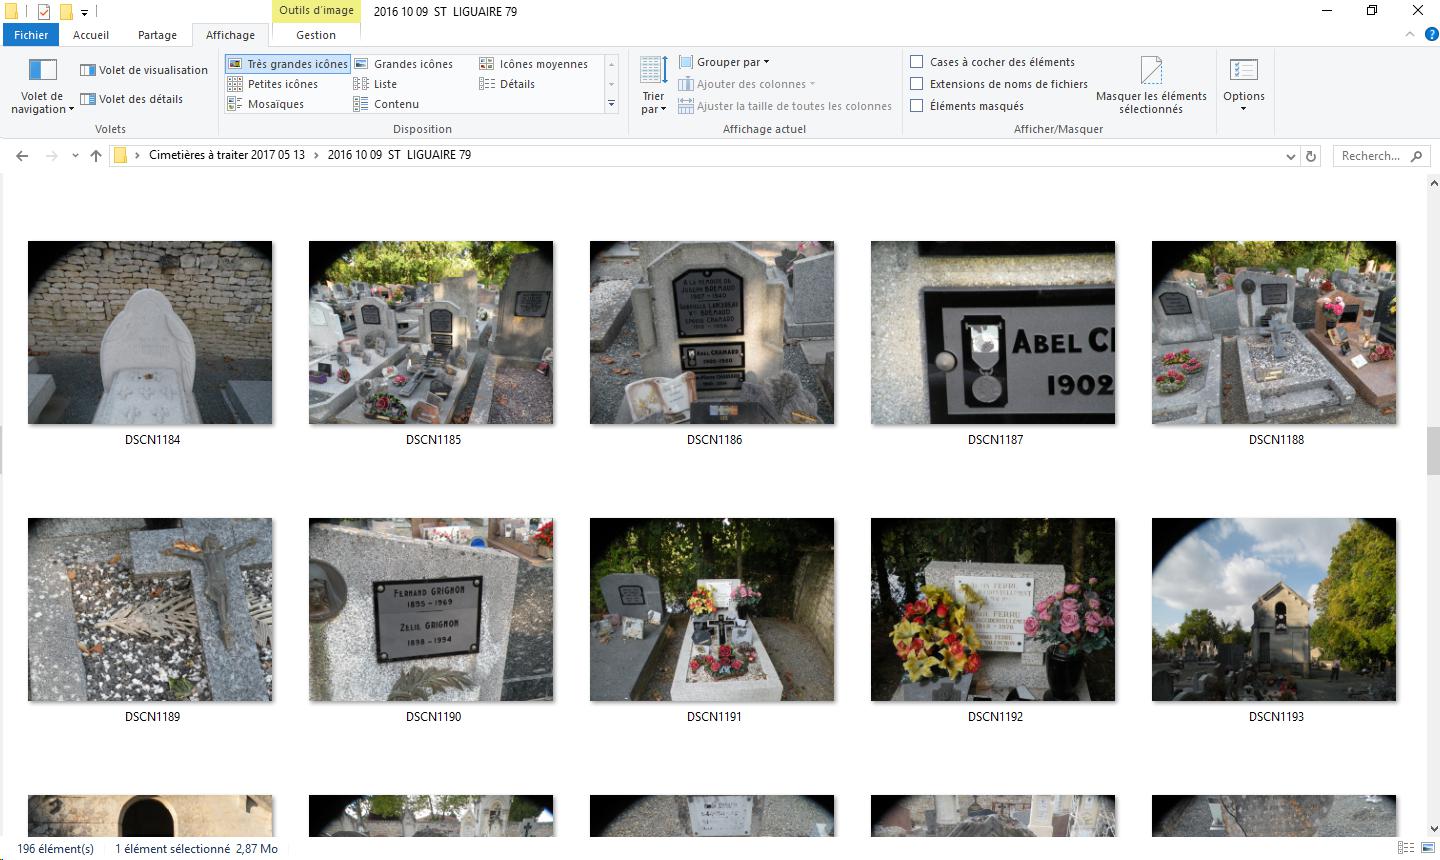1440x860 pixels.
Task: Go back with the back arrow
Action: [x=22, y=156]
